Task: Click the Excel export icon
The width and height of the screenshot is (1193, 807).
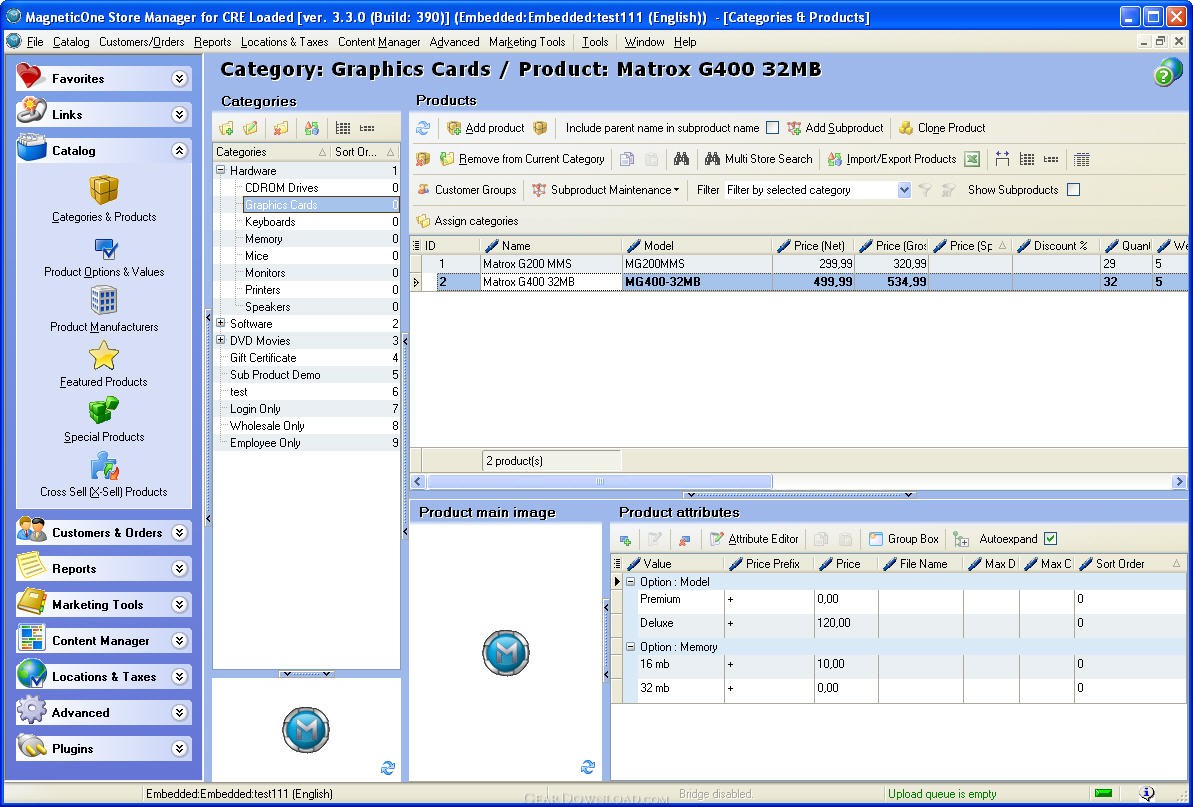Action: coord(972,159)
